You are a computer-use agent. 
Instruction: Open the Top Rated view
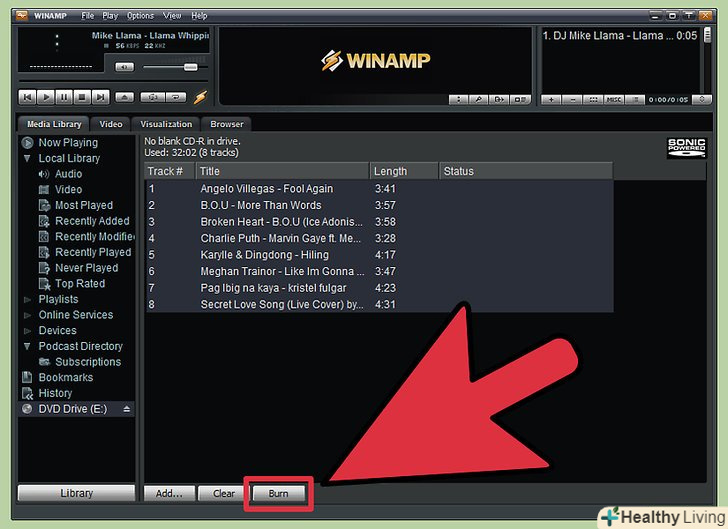[80, 284]
